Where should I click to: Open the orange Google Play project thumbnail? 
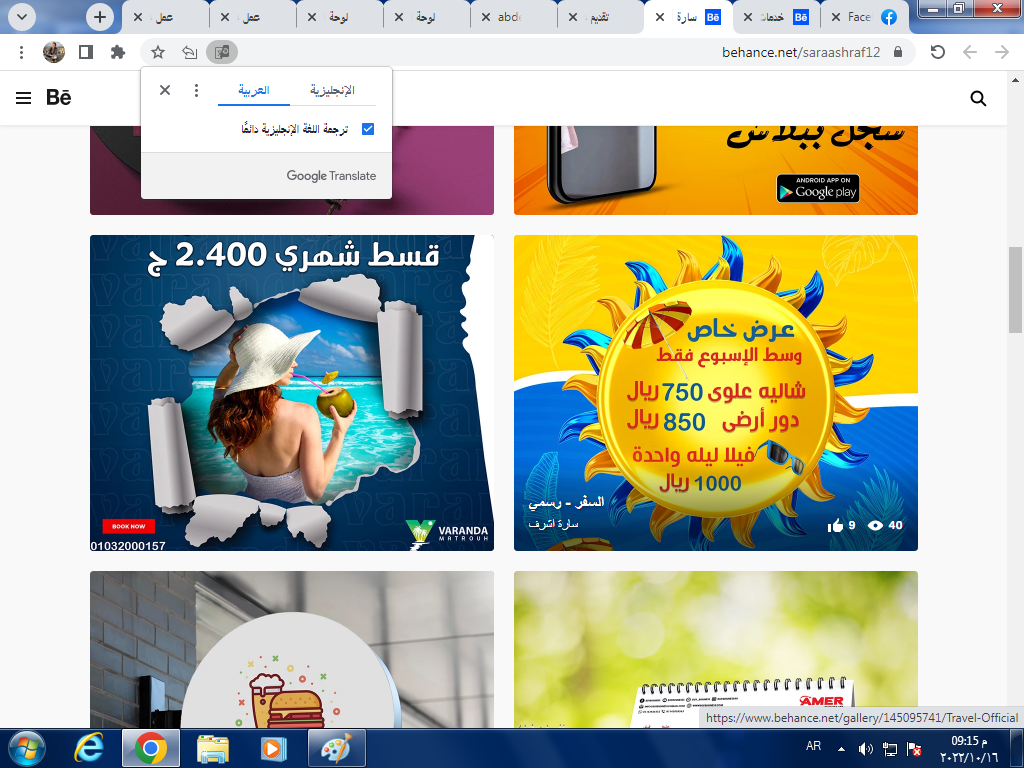click(716, 170)
